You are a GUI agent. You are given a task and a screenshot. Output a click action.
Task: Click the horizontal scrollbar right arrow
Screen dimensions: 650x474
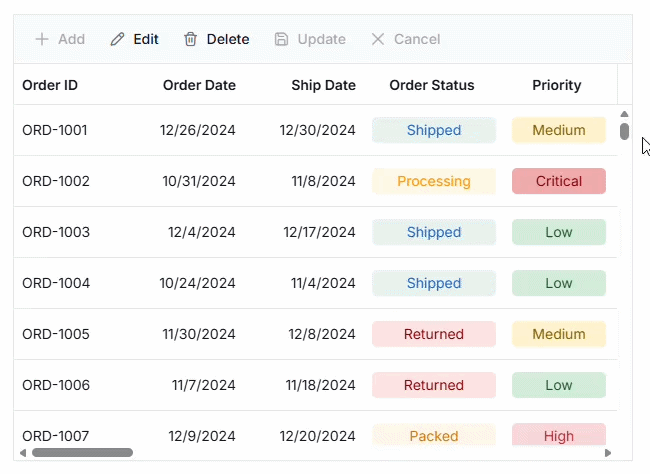click(608, 453)
